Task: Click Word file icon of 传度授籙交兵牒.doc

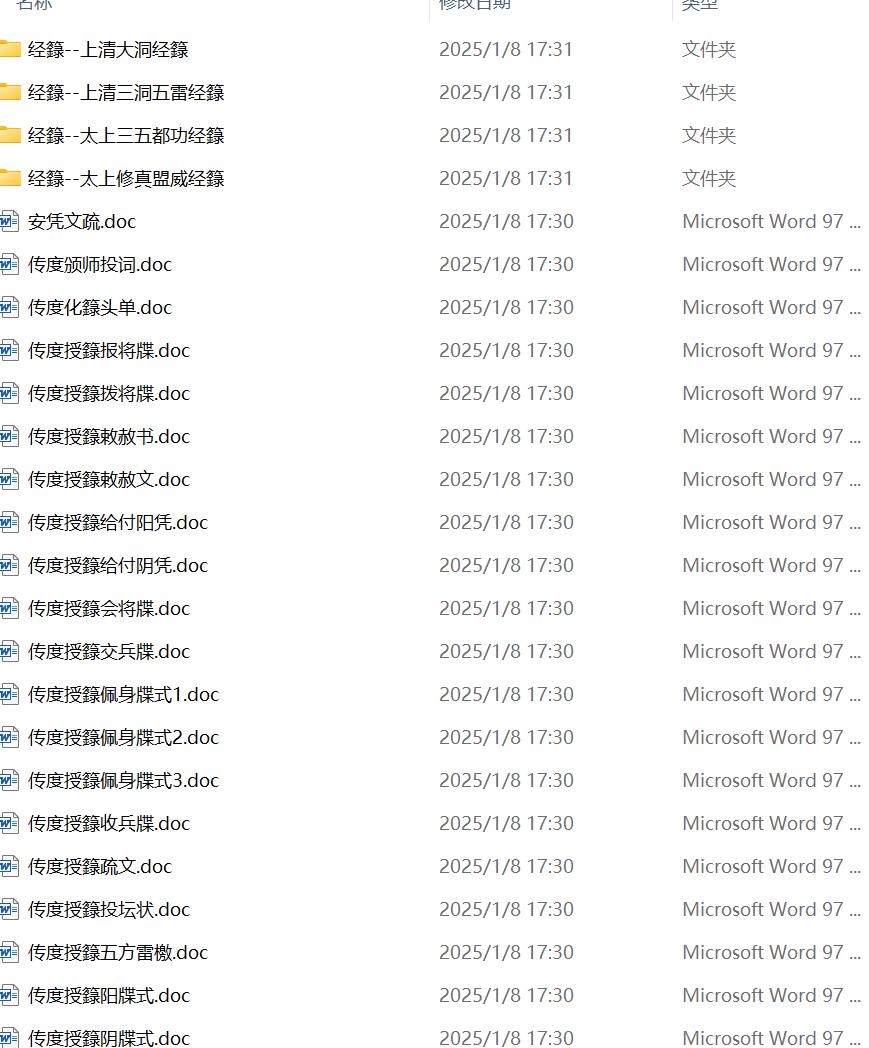Action: tap(10, 651)
